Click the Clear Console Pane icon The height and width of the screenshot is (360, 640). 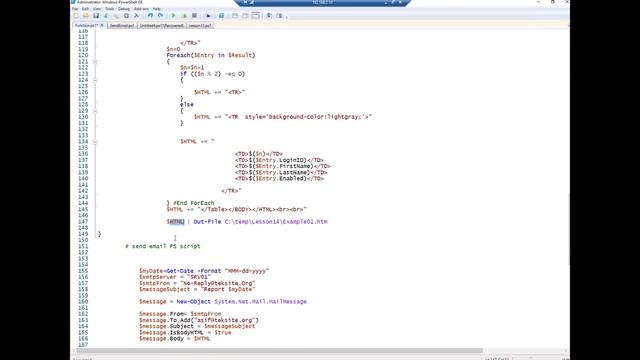click(136, 16)
